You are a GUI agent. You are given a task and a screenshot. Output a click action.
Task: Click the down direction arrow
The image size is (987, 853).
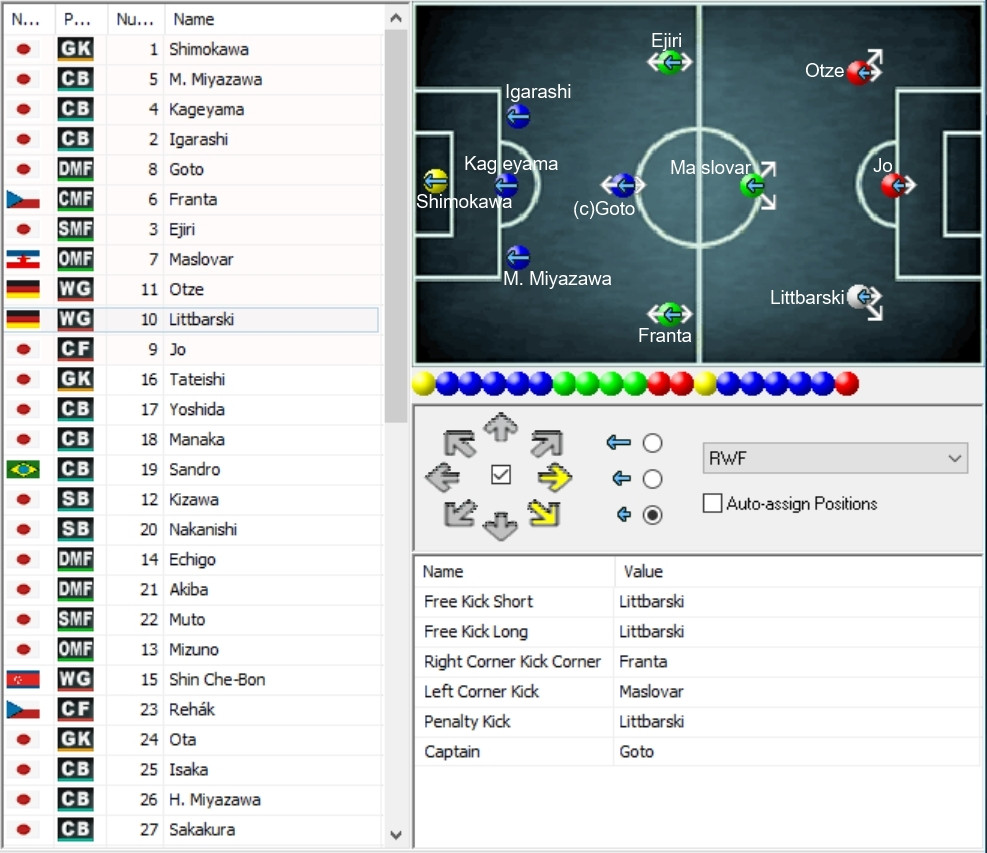click(500, 526)
